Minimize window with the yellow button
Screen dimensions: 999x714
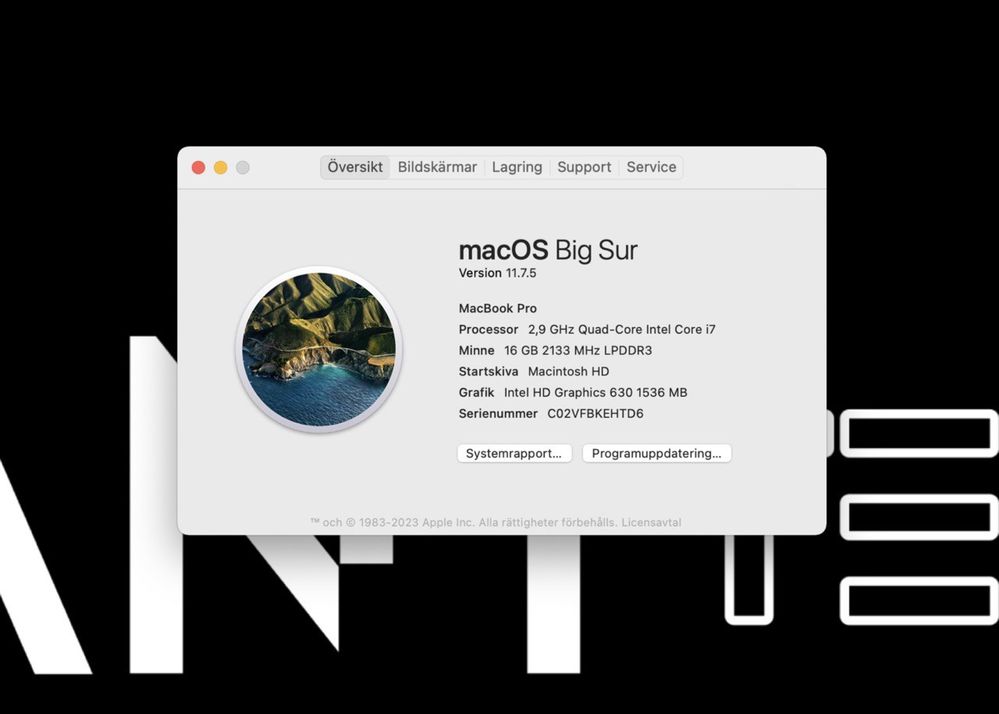tap(220, 168)
